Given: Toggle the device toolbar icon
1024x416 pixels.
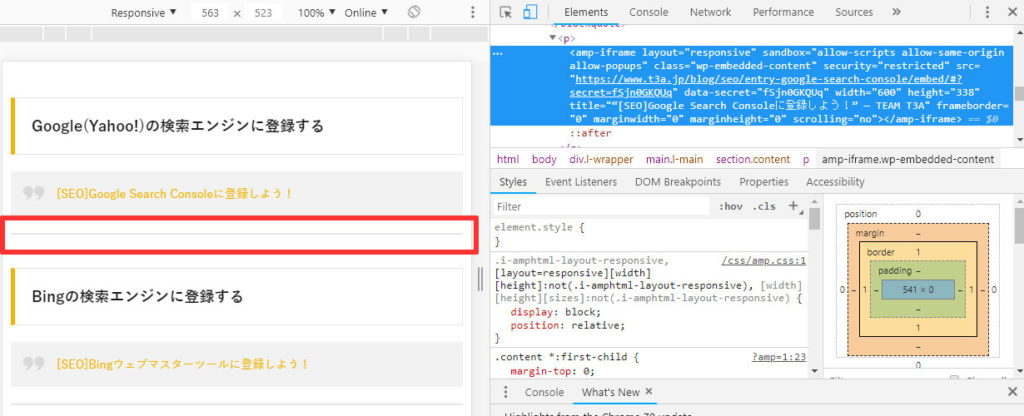Looking at the screenshot, I should [530, 12].
